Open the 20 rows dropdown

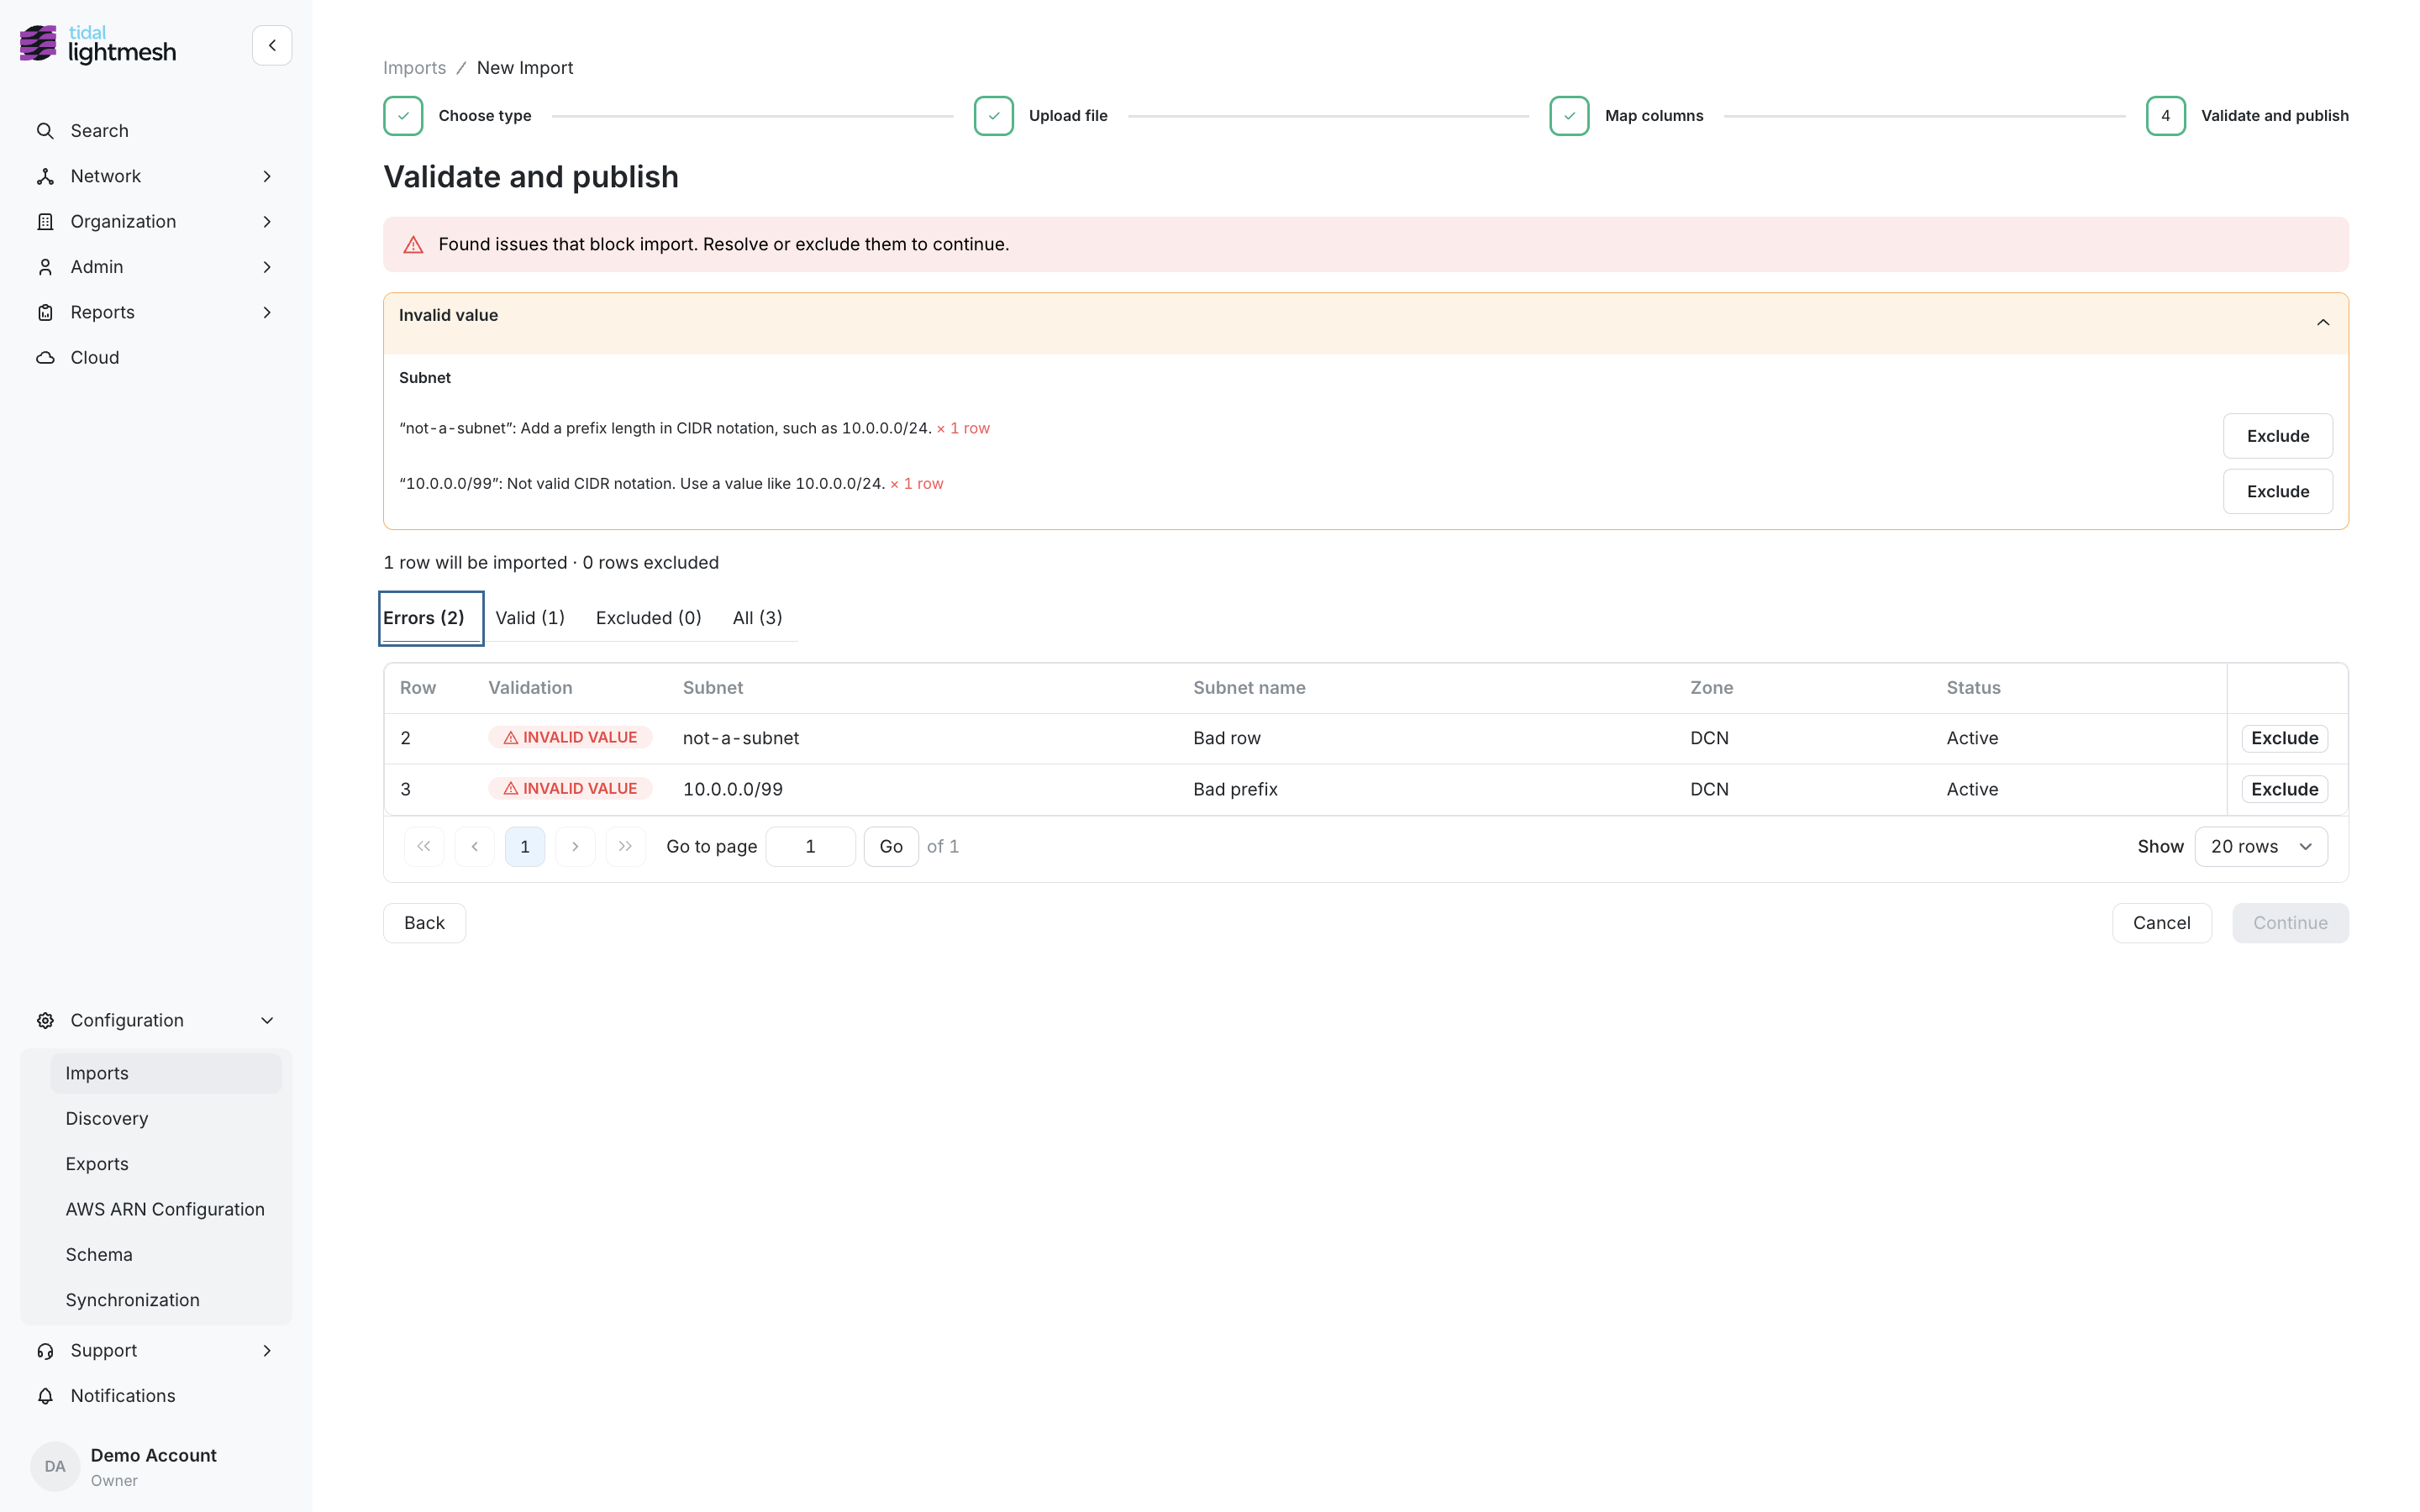click(x=2261, y=846)
